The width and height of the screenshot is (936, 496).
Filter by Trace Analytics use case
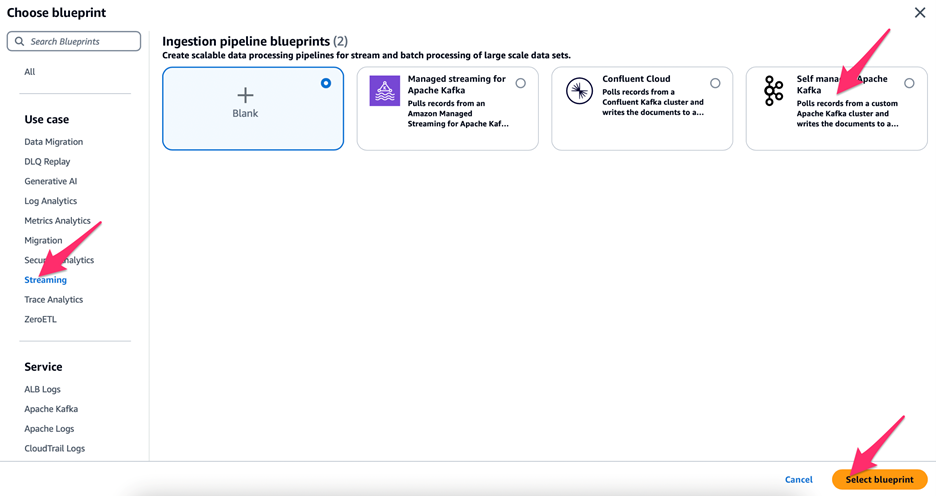[x=54, y=299]
